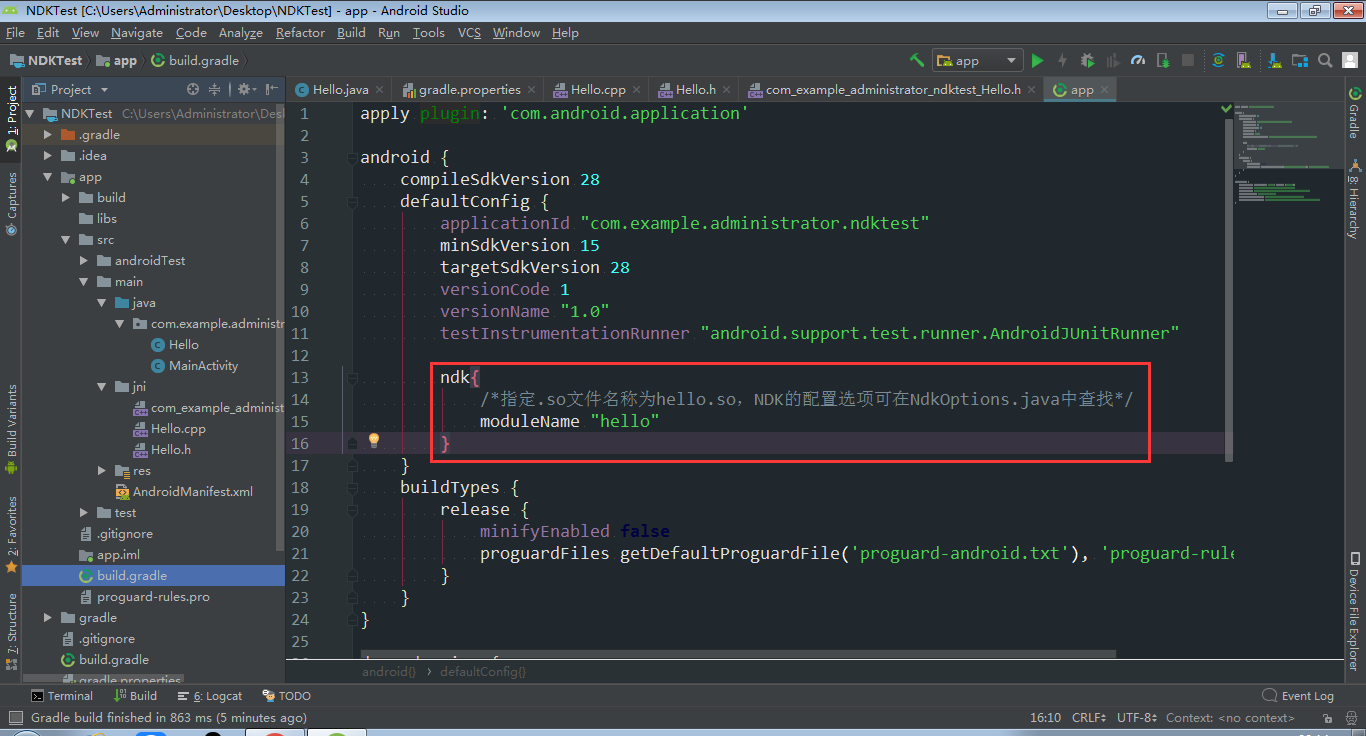Image resolution: width=1366 pixels, height=736 pixels.
Task: Open the app run configuration dropdown
Action: (977, 60)
